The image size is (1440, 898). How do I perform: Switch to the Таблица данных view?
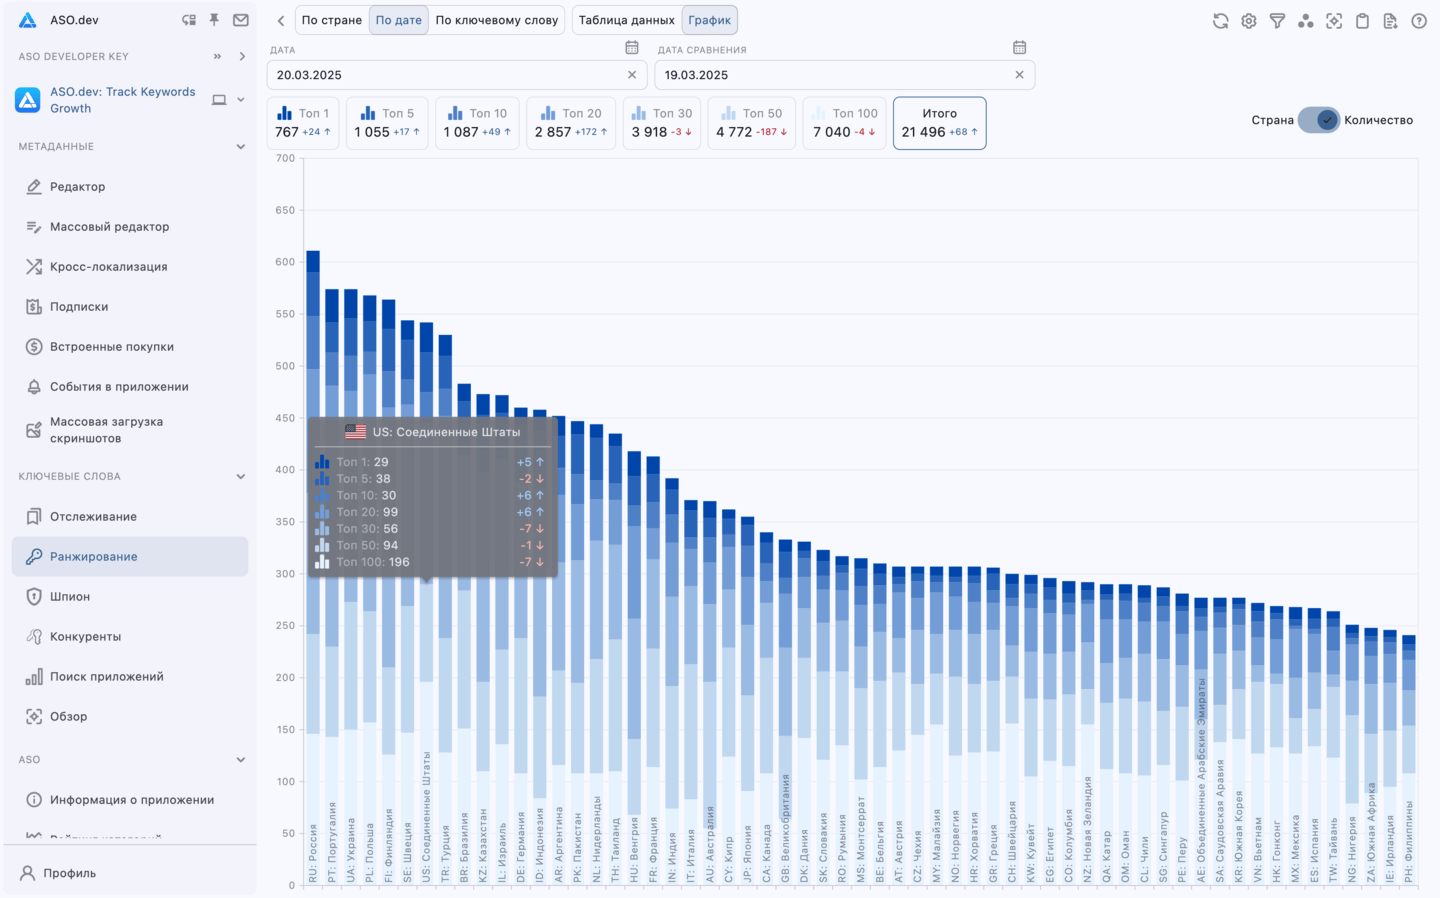626,20
